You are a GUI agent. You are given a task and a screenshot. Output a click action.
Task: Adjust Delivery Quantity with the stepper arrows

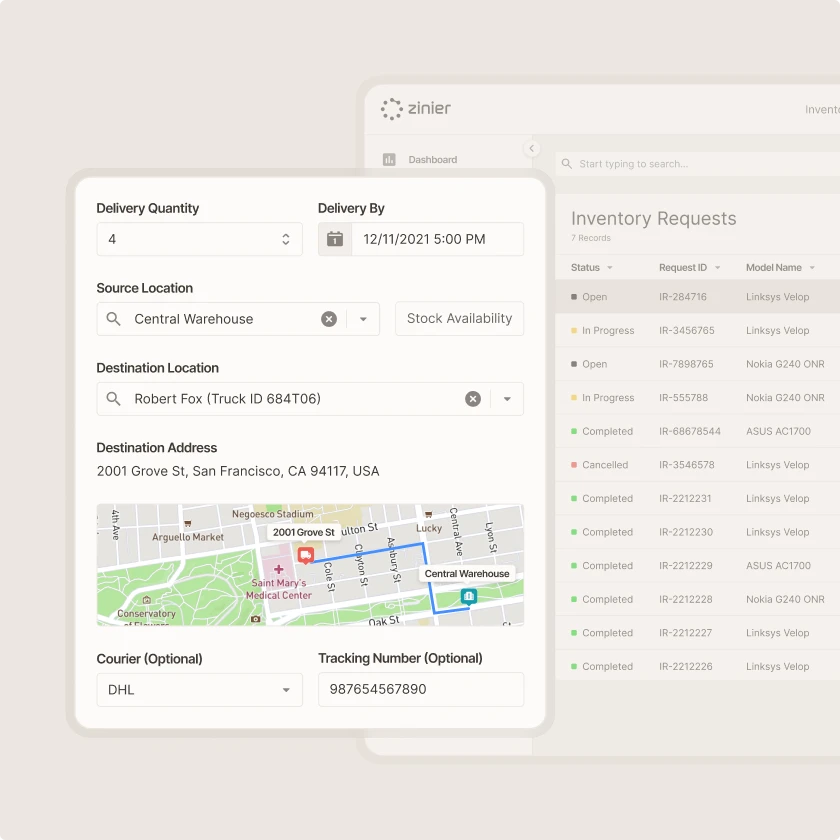(286, 239)
